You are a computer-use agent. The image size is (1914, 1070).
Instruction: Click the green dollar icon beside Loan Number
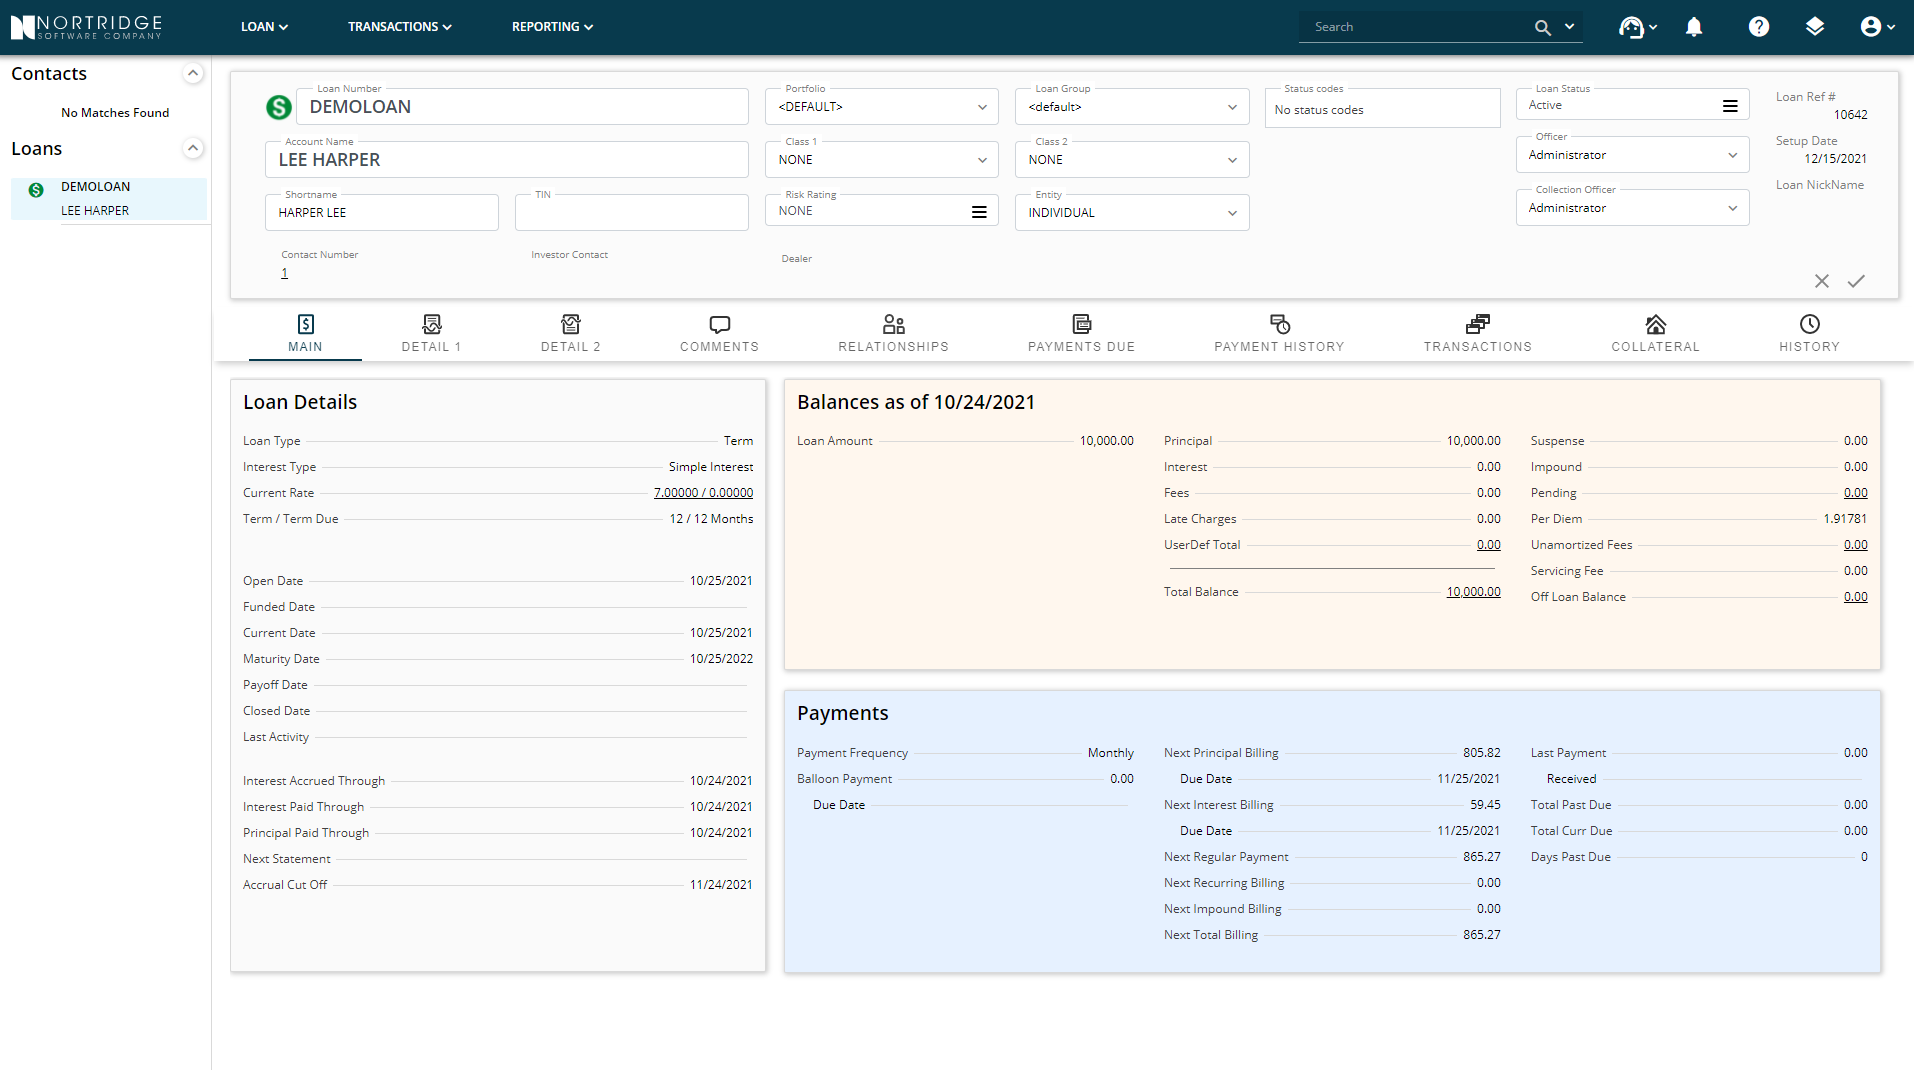(x=279, y=107)
